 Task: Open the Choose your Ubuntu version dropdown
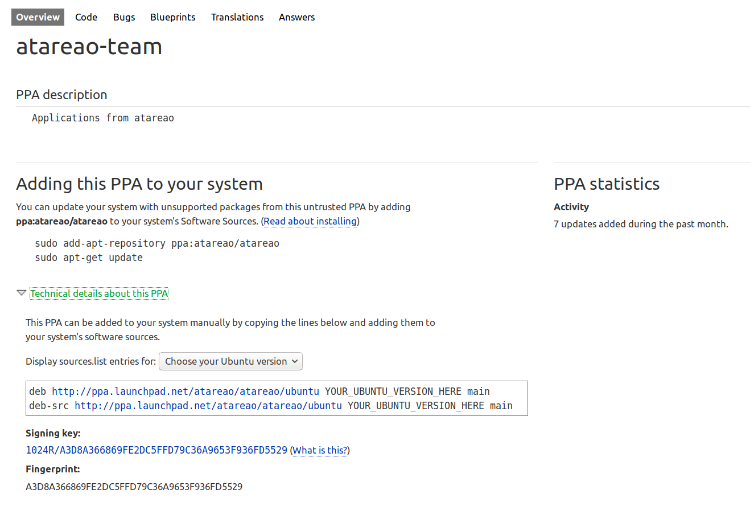pos(230,361)
